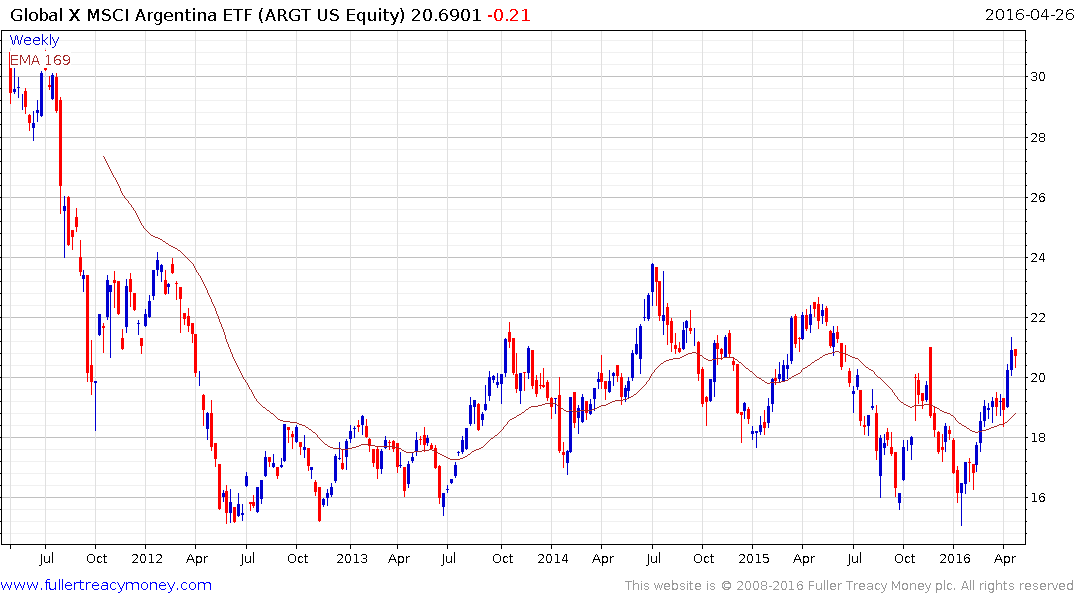Click the 2015 year axis label
The height and width of the screenshot is (600, 1075).
click(x=753, y=558)
